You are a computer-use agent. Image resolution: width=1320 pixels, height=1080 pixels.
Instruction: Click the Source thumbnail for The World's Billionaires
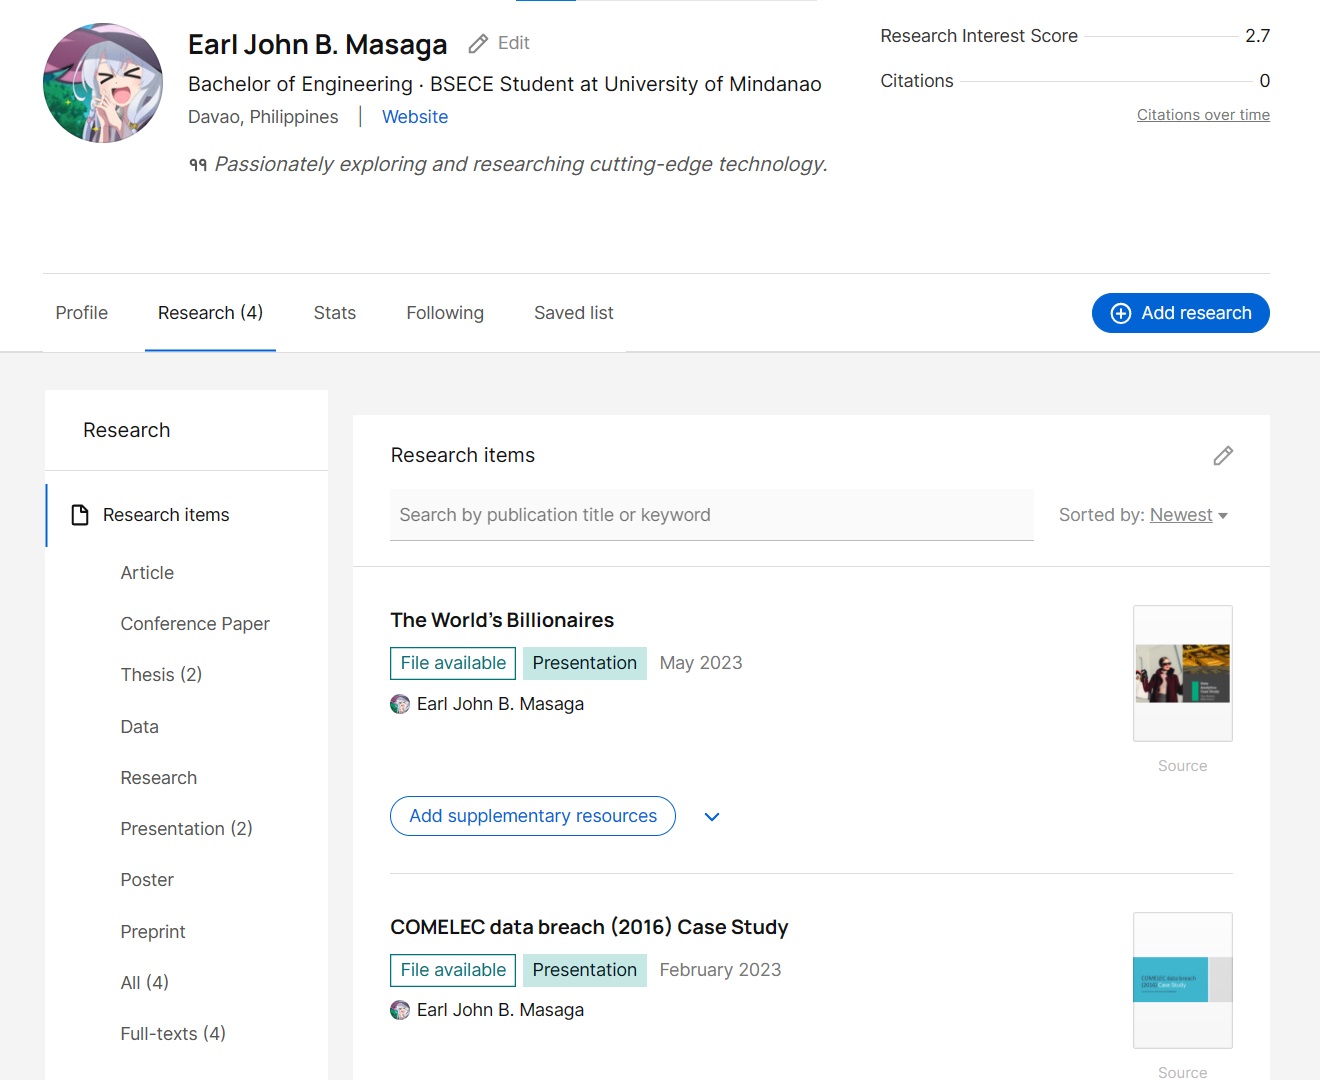[1182, 673]
